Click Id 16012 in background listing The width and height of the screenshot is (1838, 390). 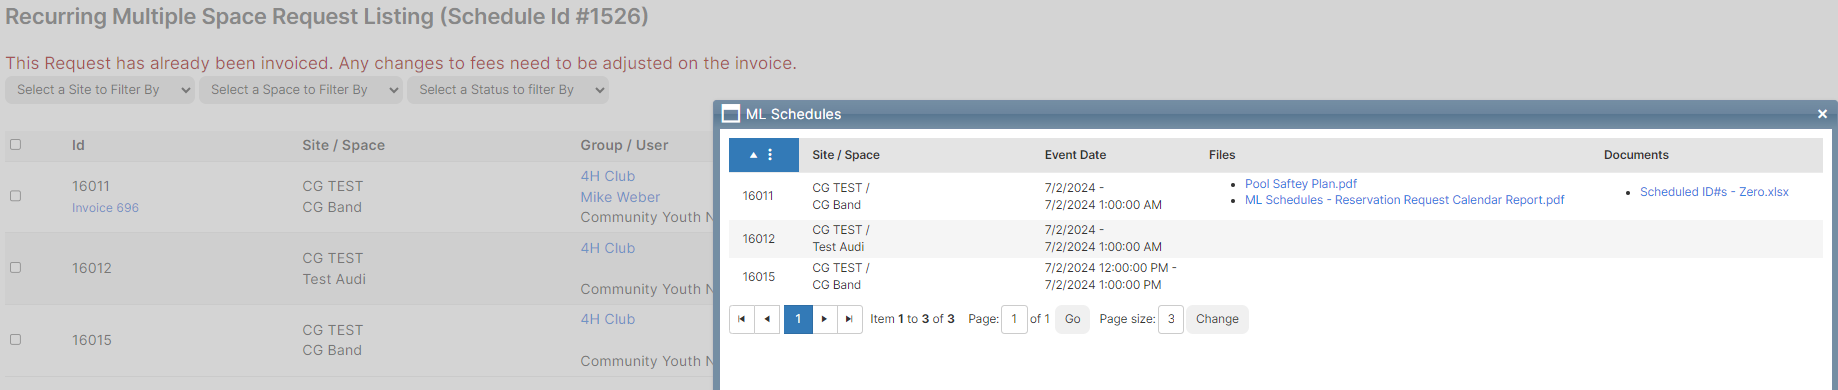tap(92, 268)
